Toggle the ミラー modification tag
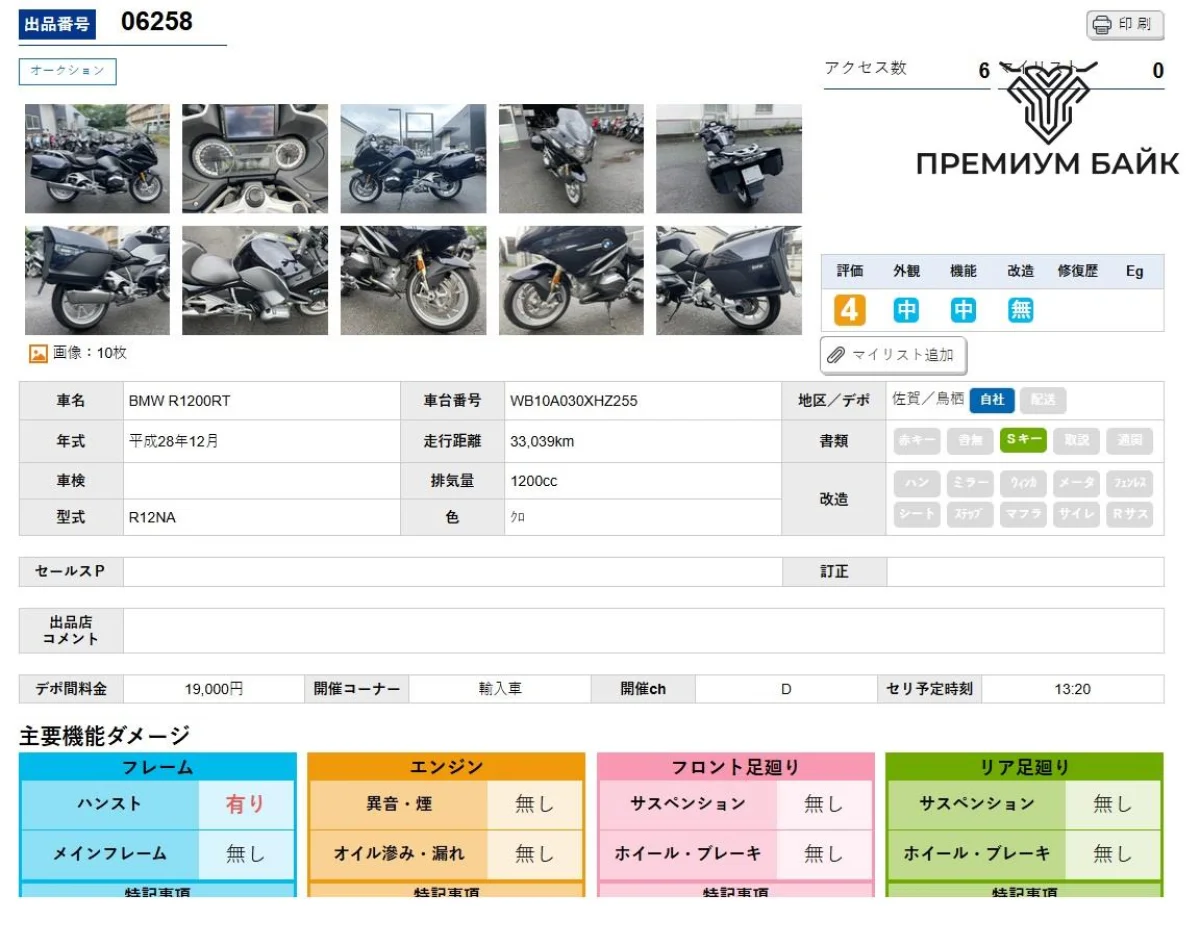This screenshot has width=1200, height=946. 970,483
